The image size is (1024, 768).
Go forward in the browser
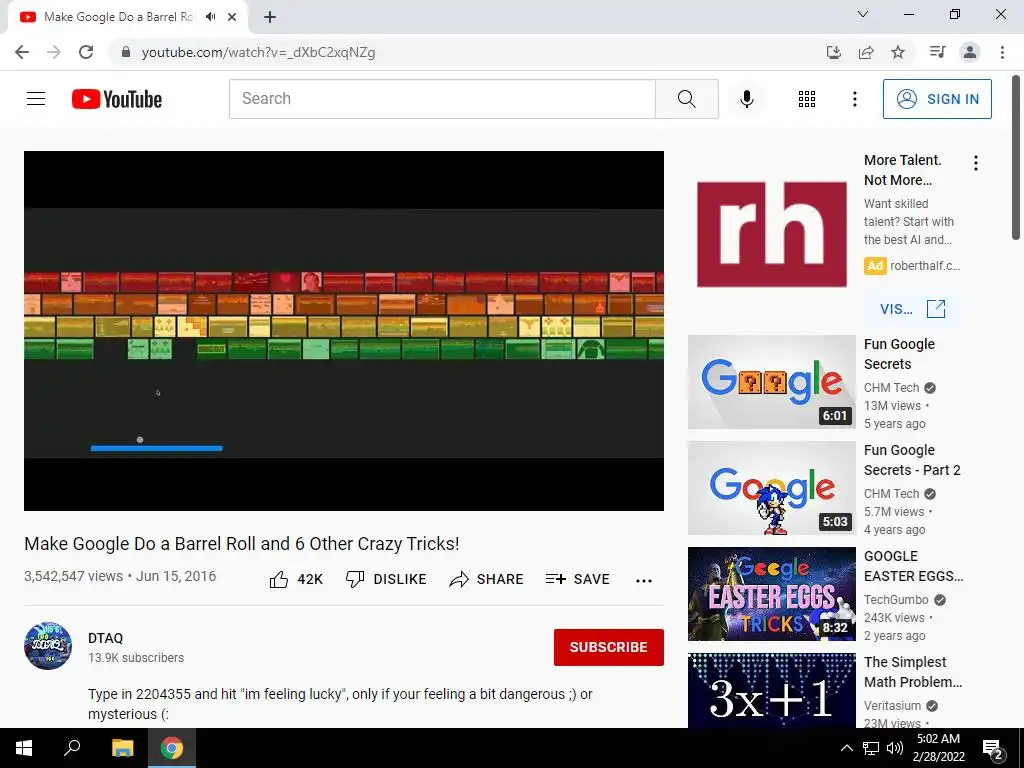click(x=54, y=52)
